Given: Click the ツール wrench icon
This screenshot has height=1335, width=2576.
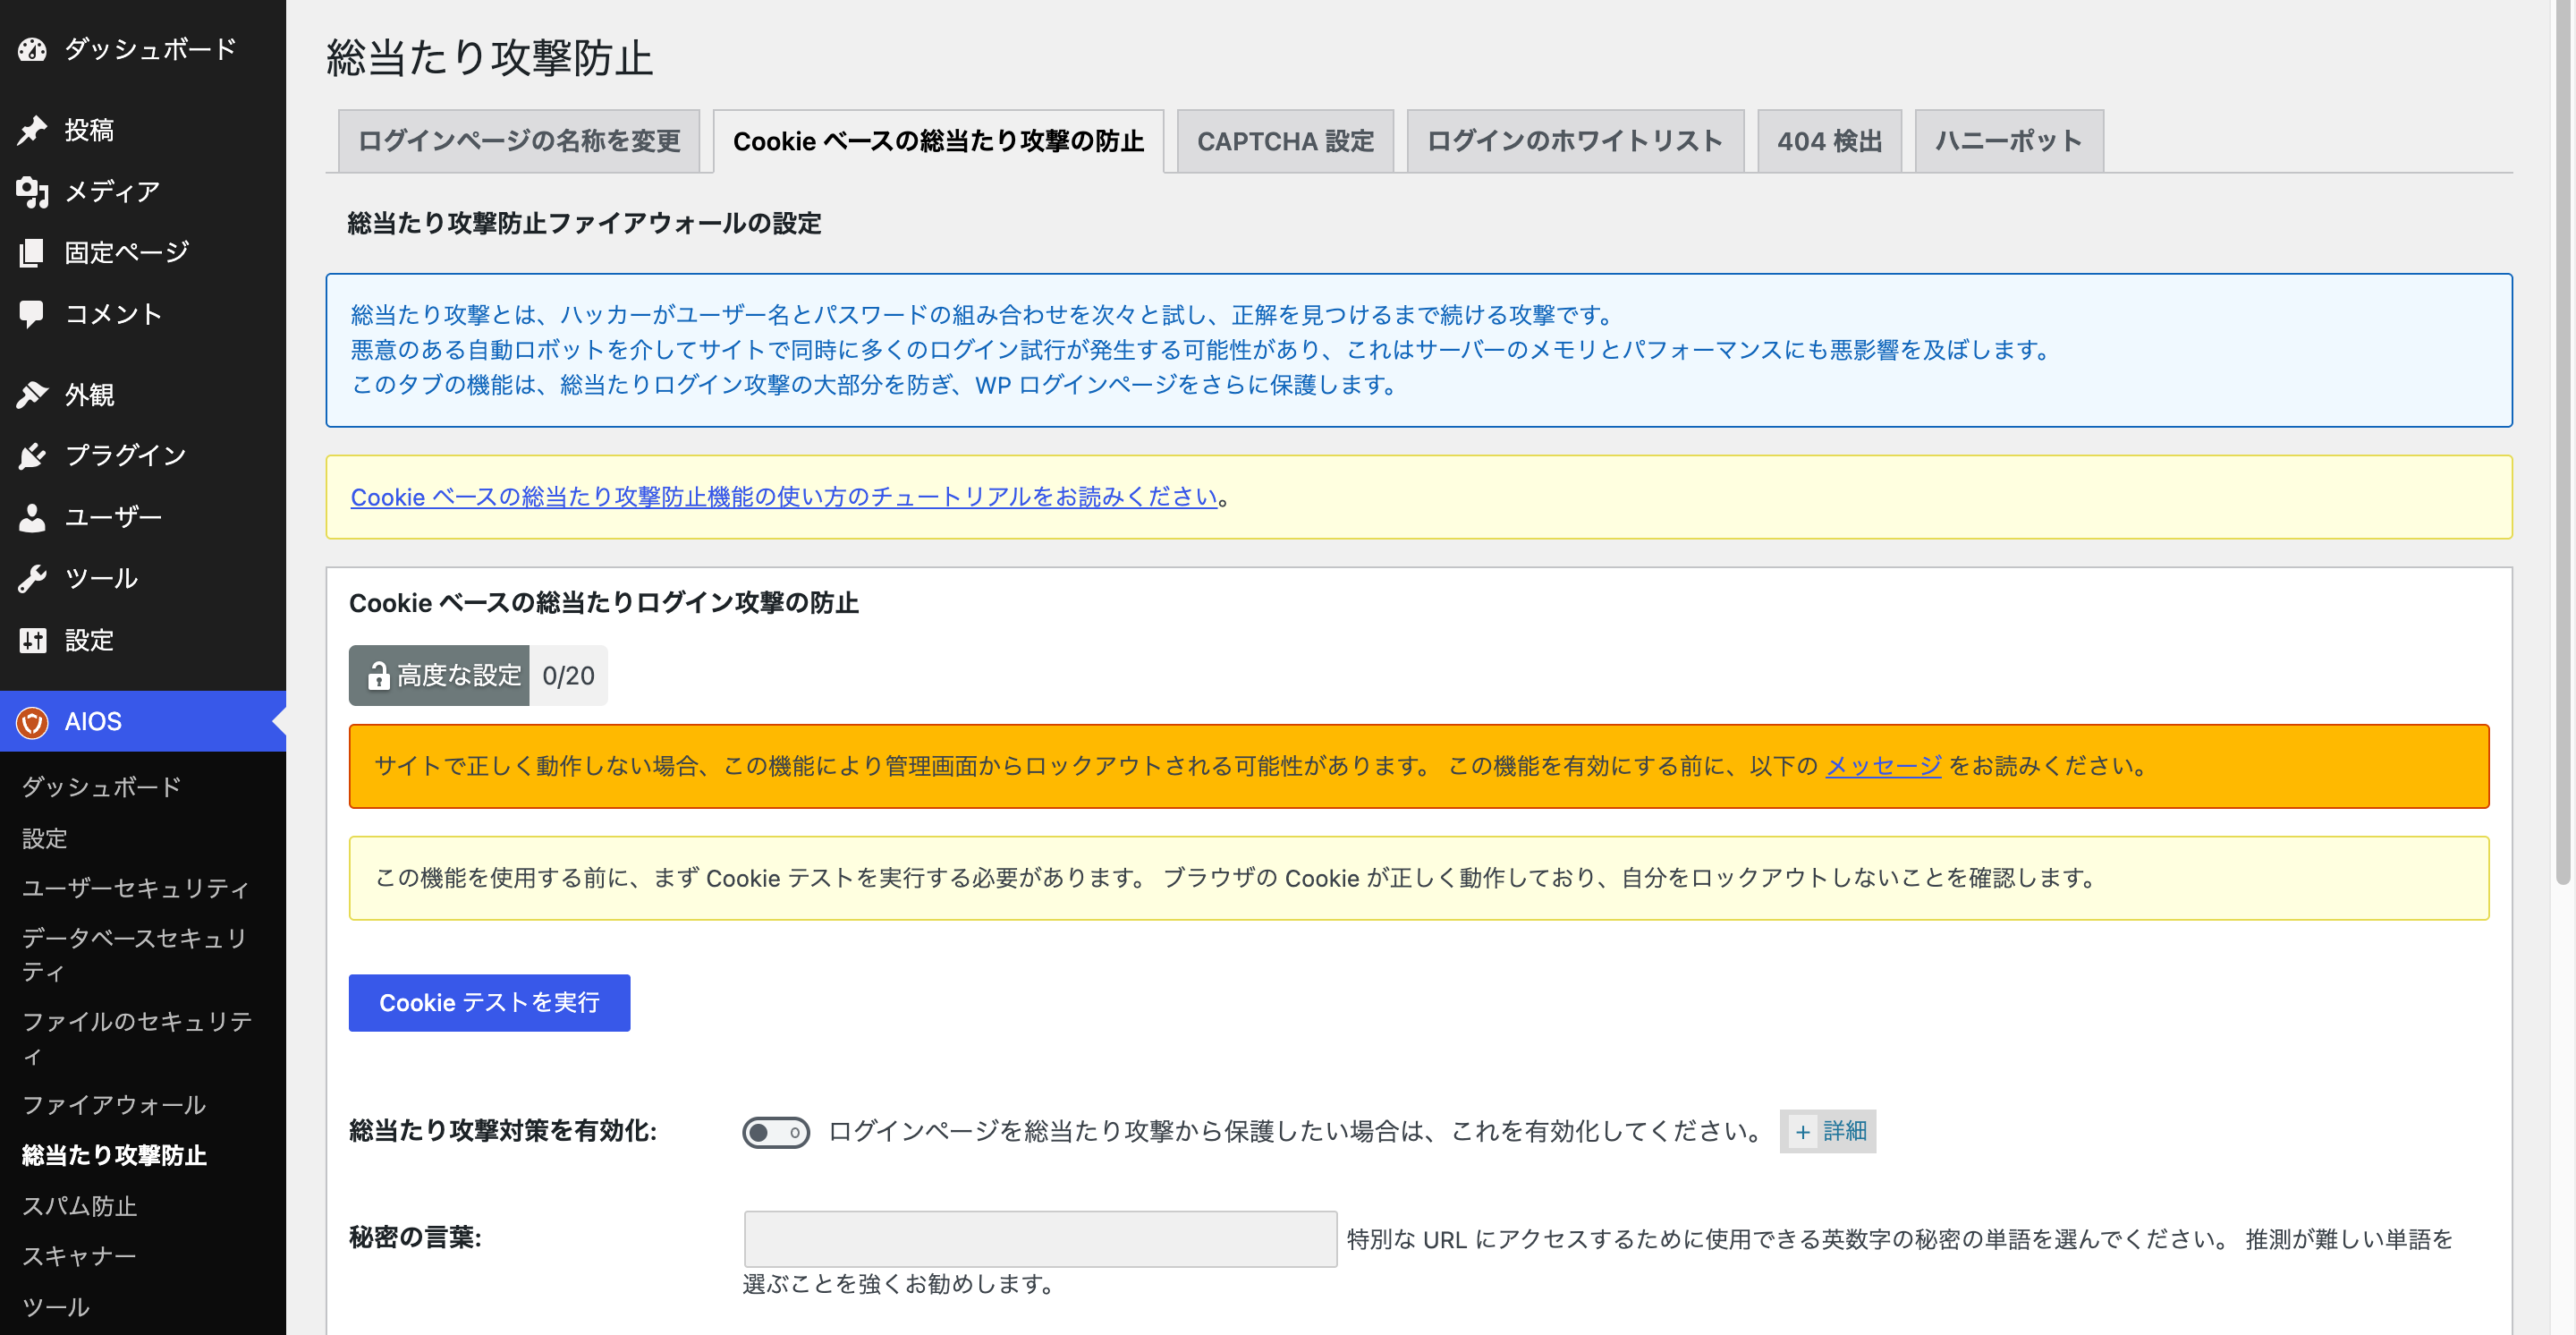Looking at the screenshot, I should pos(32,579).
